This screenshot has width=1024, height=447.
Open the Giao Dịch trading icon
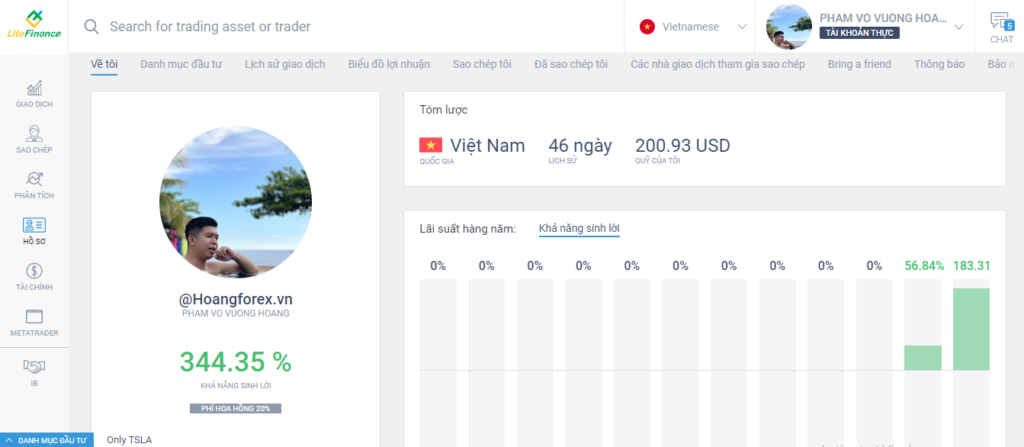pos(34,88)
